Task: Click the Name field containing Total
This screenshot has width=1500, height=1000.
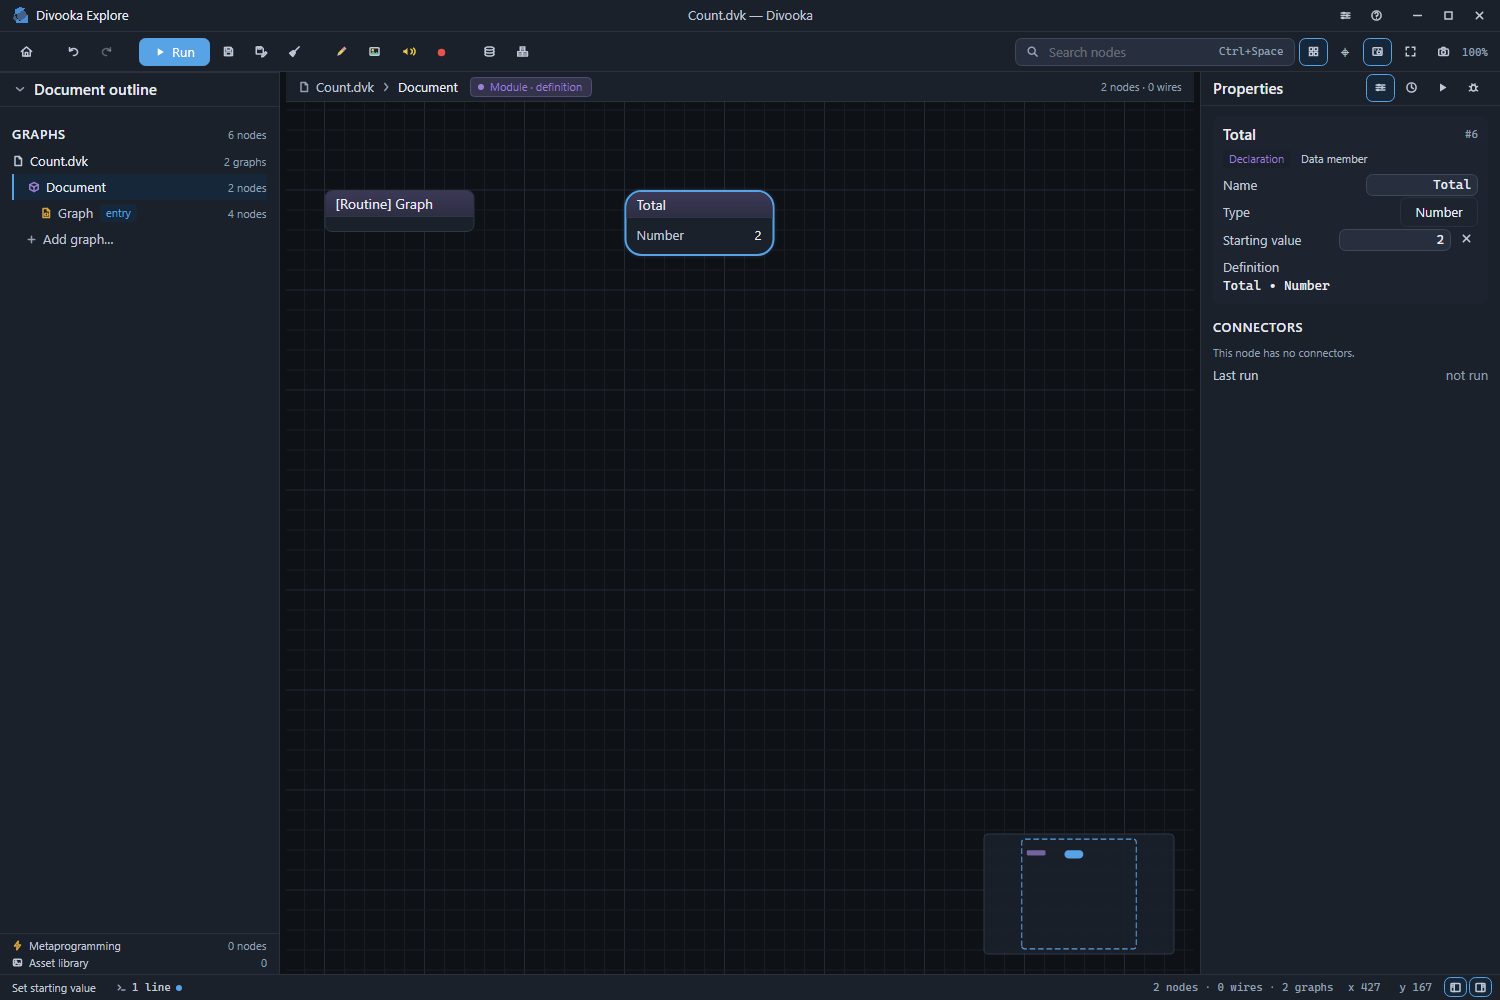Action: (1421, 185)
